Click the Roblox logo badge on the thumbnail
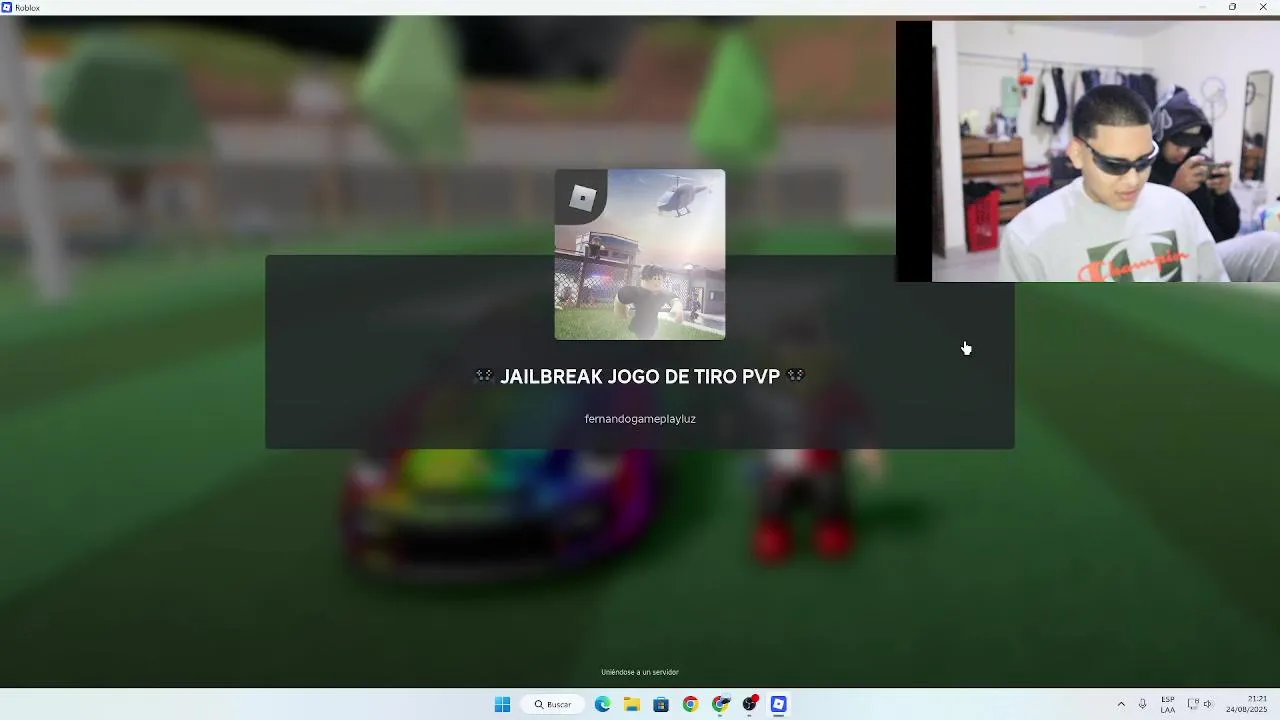1280x720 pixels. tap(581, 197)
